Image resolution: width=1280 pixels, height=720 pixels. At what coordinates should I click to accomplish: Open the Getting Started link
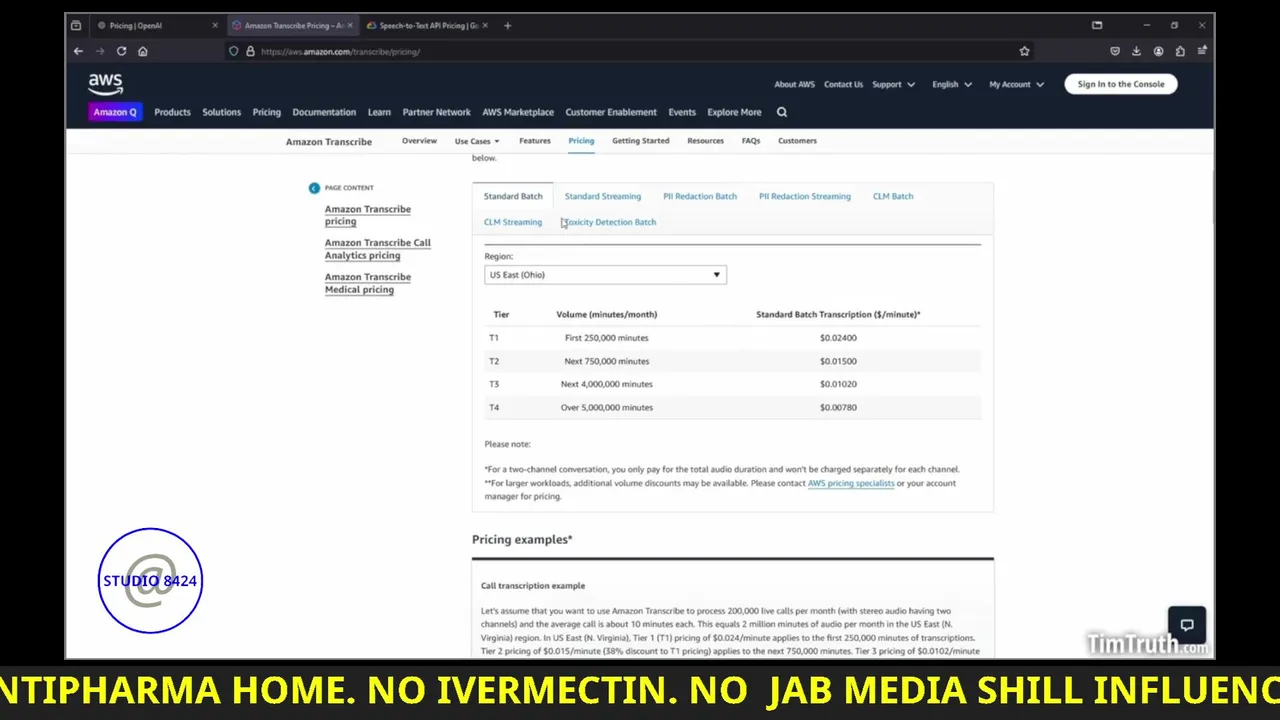(x=641, y=141)
